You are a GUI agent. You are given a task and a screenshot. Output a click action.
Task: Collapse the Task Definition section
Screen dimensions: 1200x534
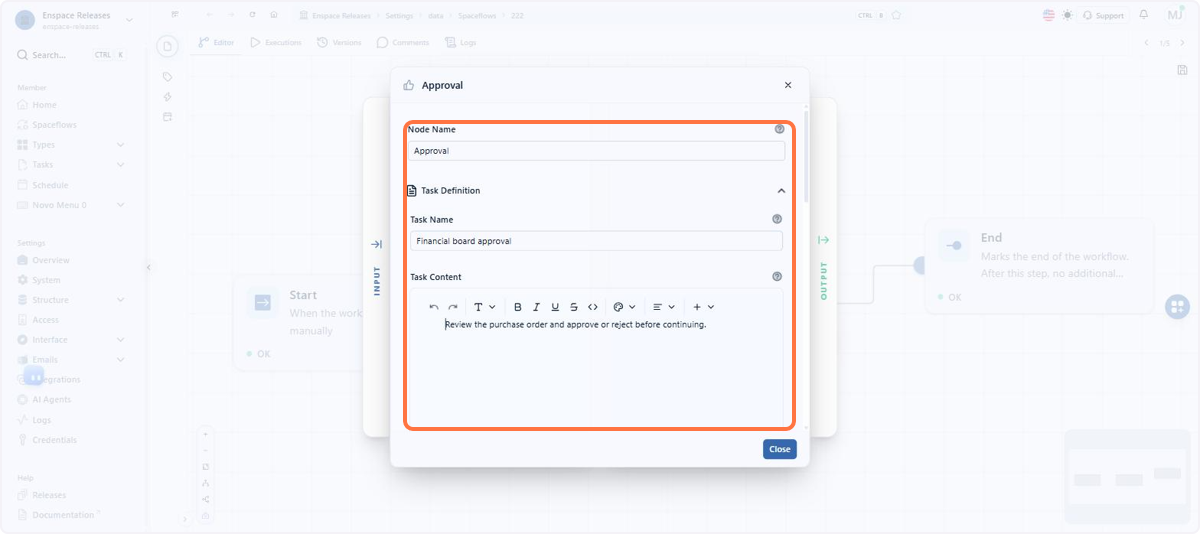781,190
